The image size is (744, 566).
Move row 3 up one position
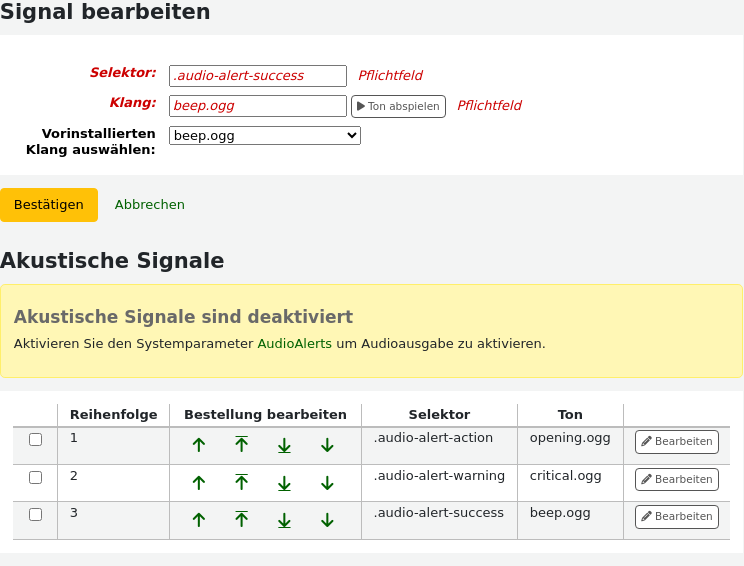pyautogui.click(x=199, y=520)
